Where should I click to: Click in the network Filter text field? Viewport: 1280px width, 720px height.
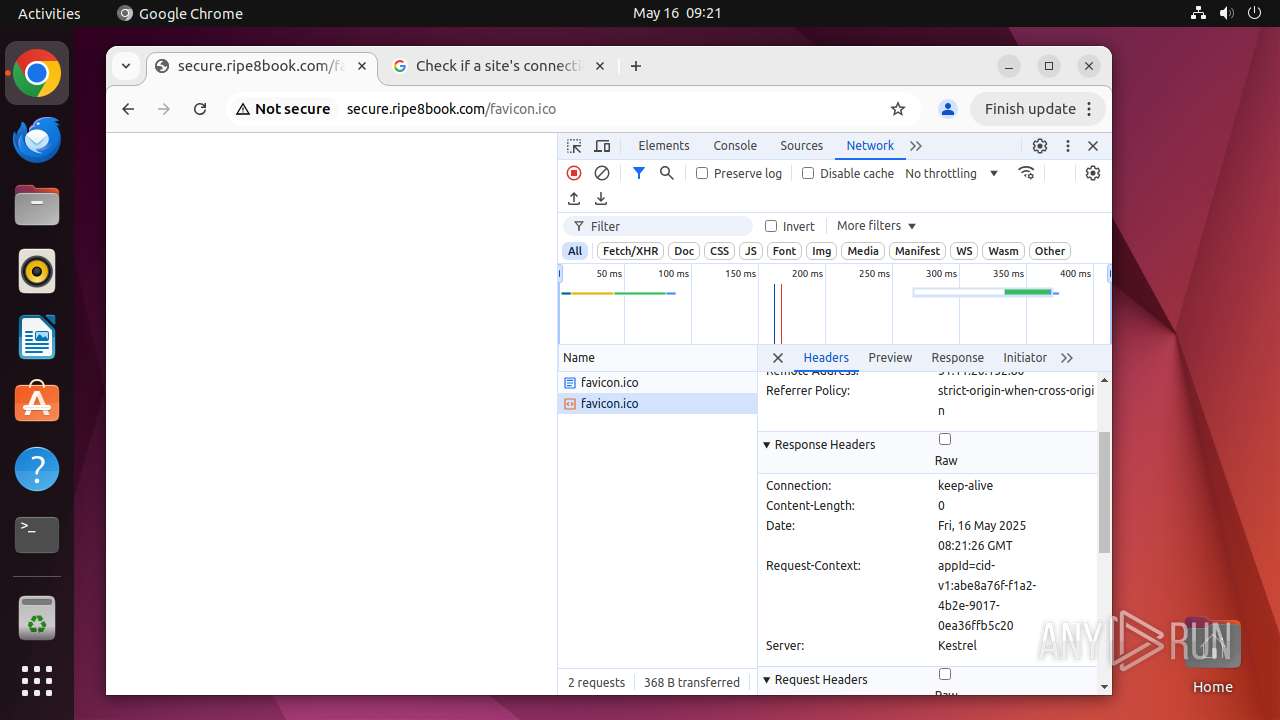click(658, 226)
